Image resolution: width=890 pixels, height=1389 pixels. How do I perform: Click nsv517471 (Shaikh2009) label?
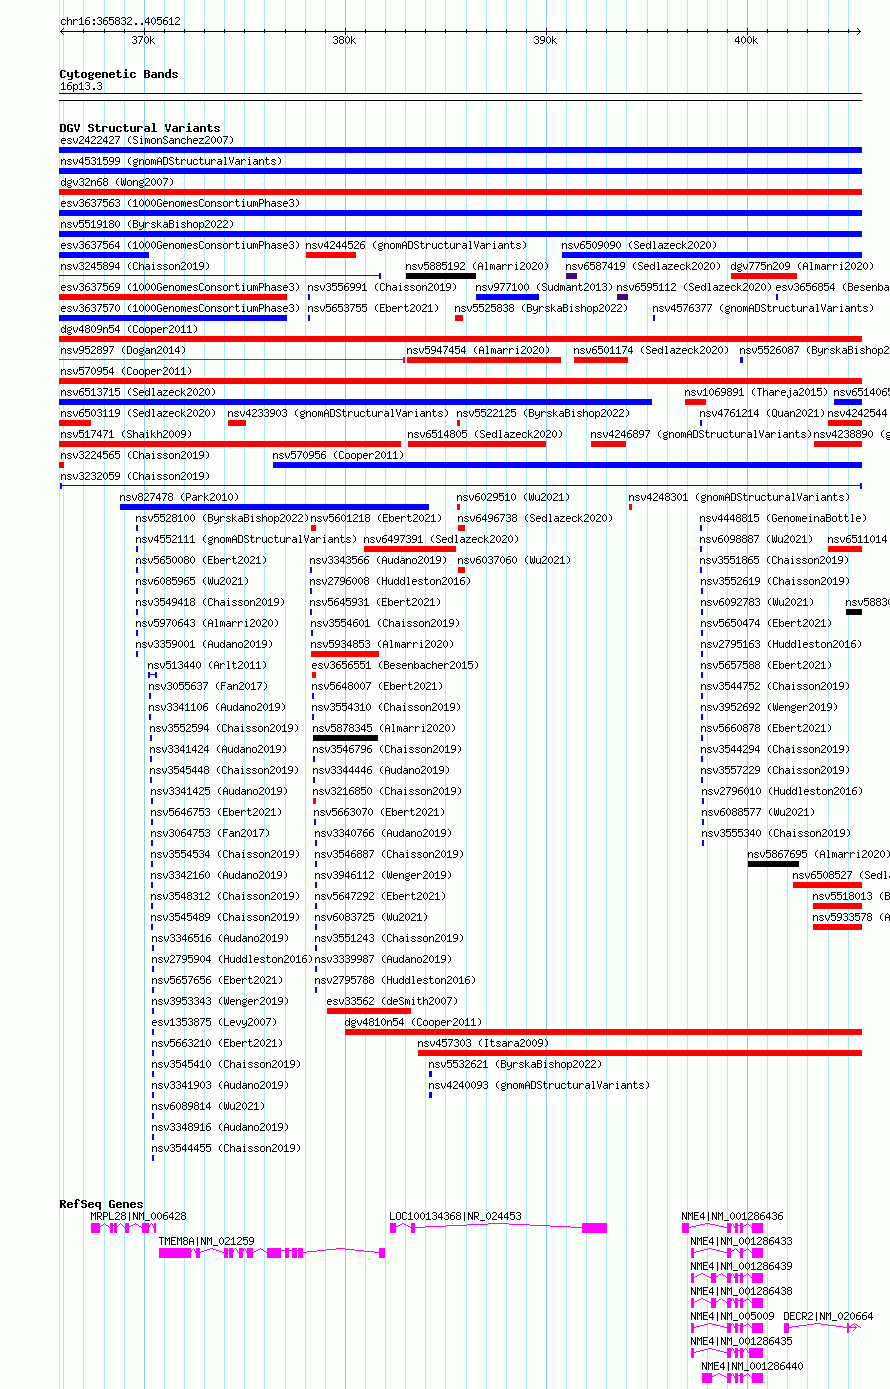pyautogui.click(x=126, y=434)
